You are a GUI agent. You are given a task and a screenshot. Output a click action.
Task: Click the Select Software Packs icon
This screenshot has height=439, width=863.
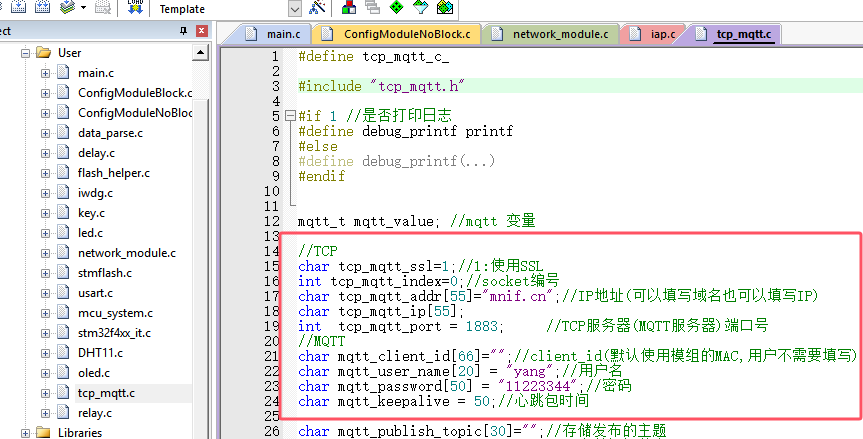pos(420,8)
